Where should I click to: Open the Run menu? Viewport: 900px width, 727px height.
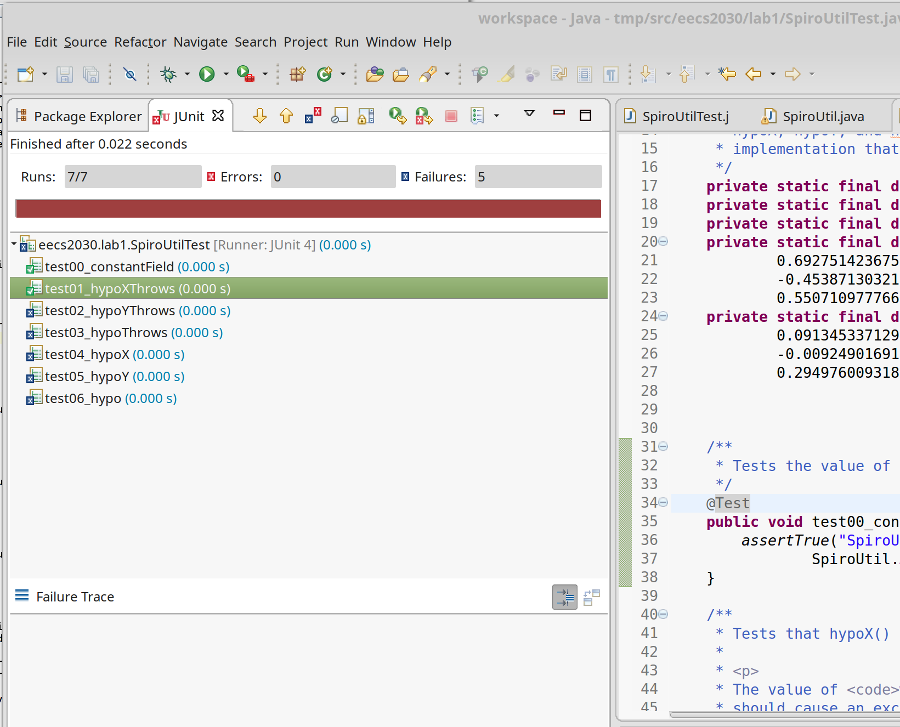tap(347, 42)
